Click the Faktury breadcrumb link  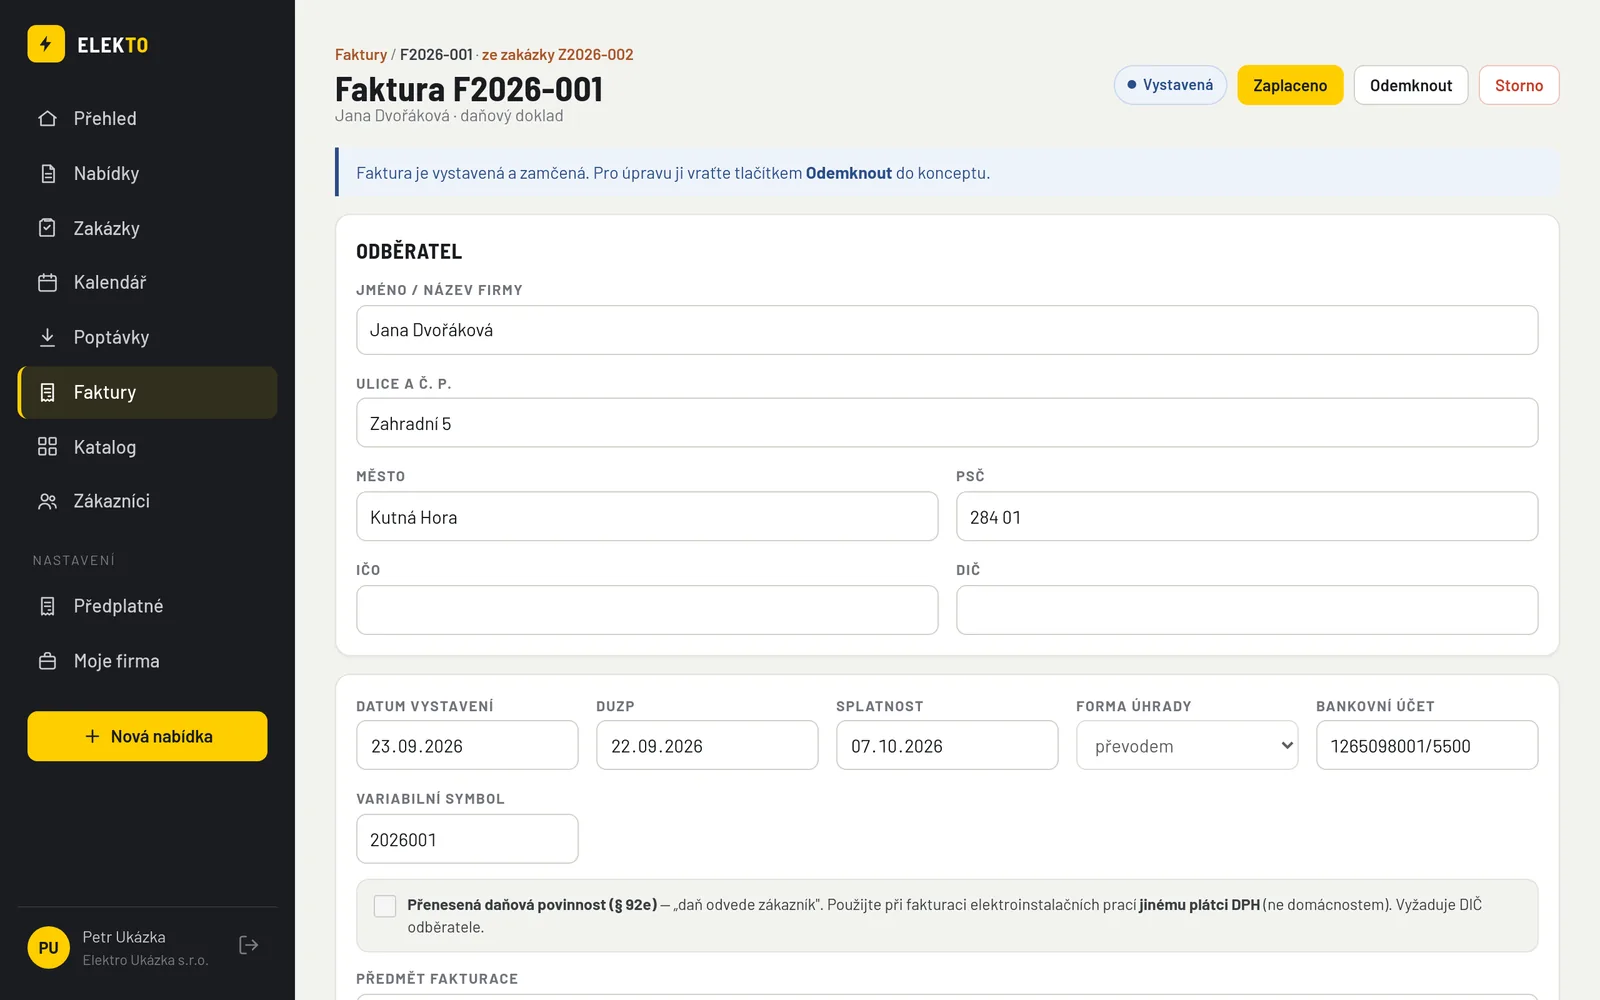(361, 55)
